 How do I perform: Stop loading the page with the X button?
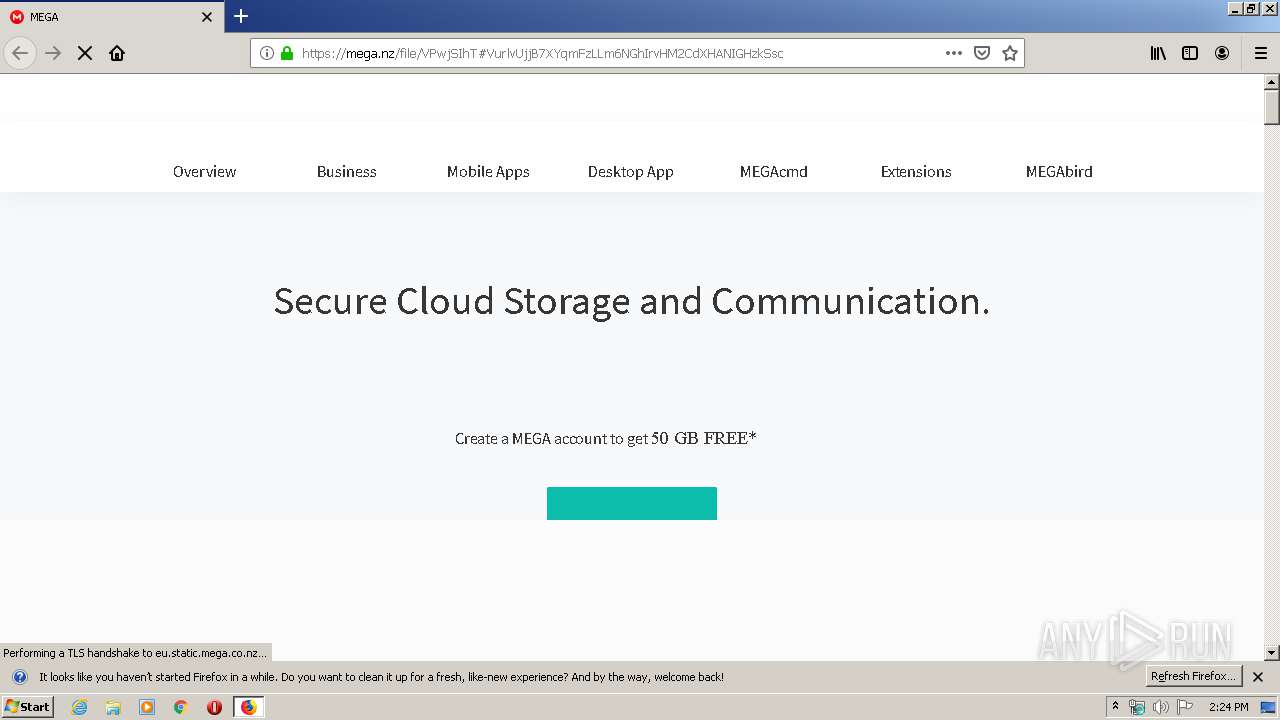click(85, 53)
